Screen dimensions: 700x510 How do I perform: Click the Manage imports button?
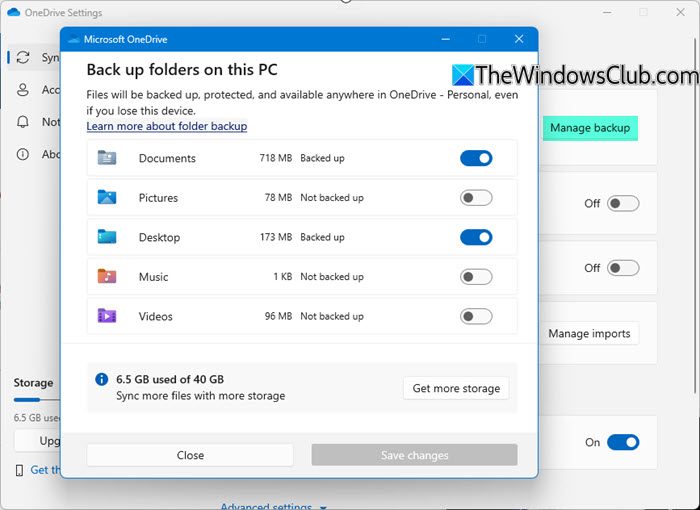tap(589, 334)
